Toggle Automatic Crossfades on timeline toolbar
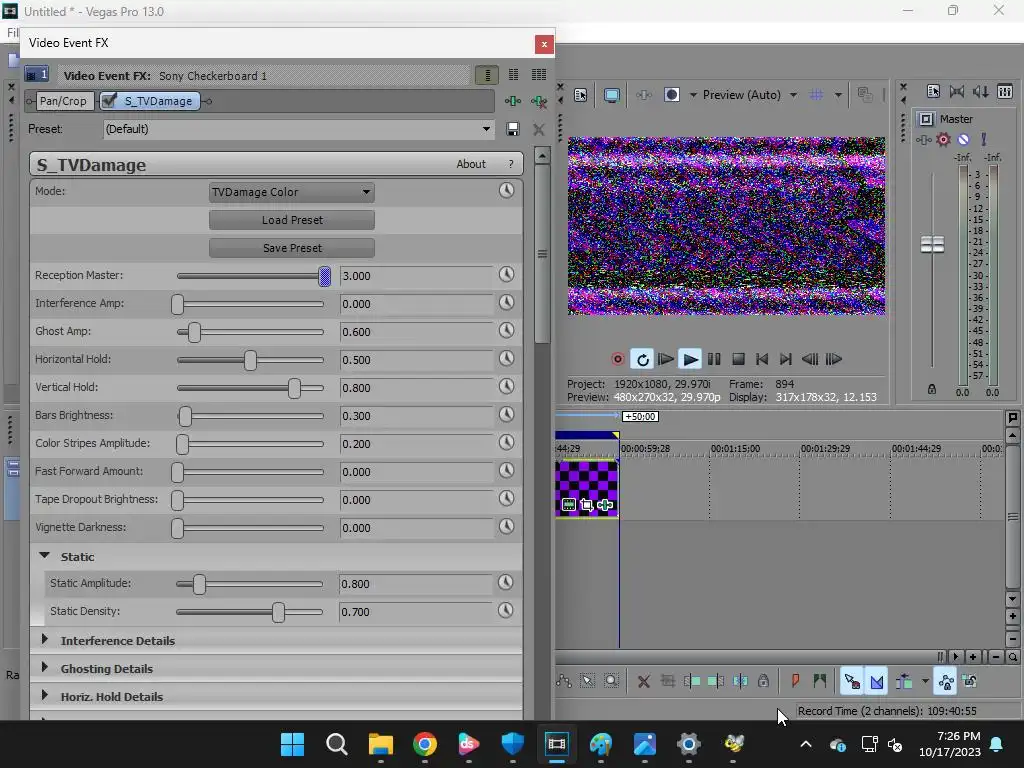Viewport: 1024px width, 768px height. 876,681
